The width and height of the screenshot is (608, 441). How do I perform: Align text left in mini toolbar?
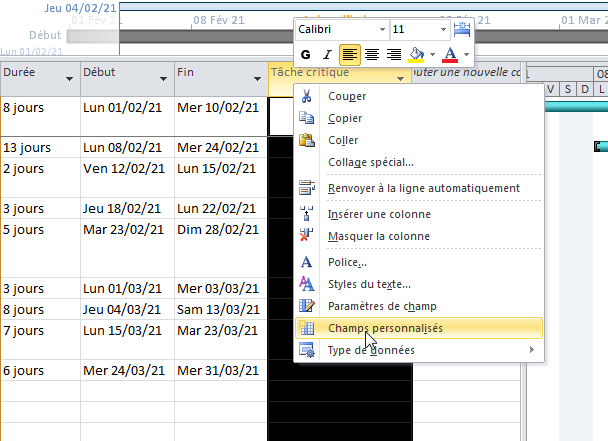(350, 54)
